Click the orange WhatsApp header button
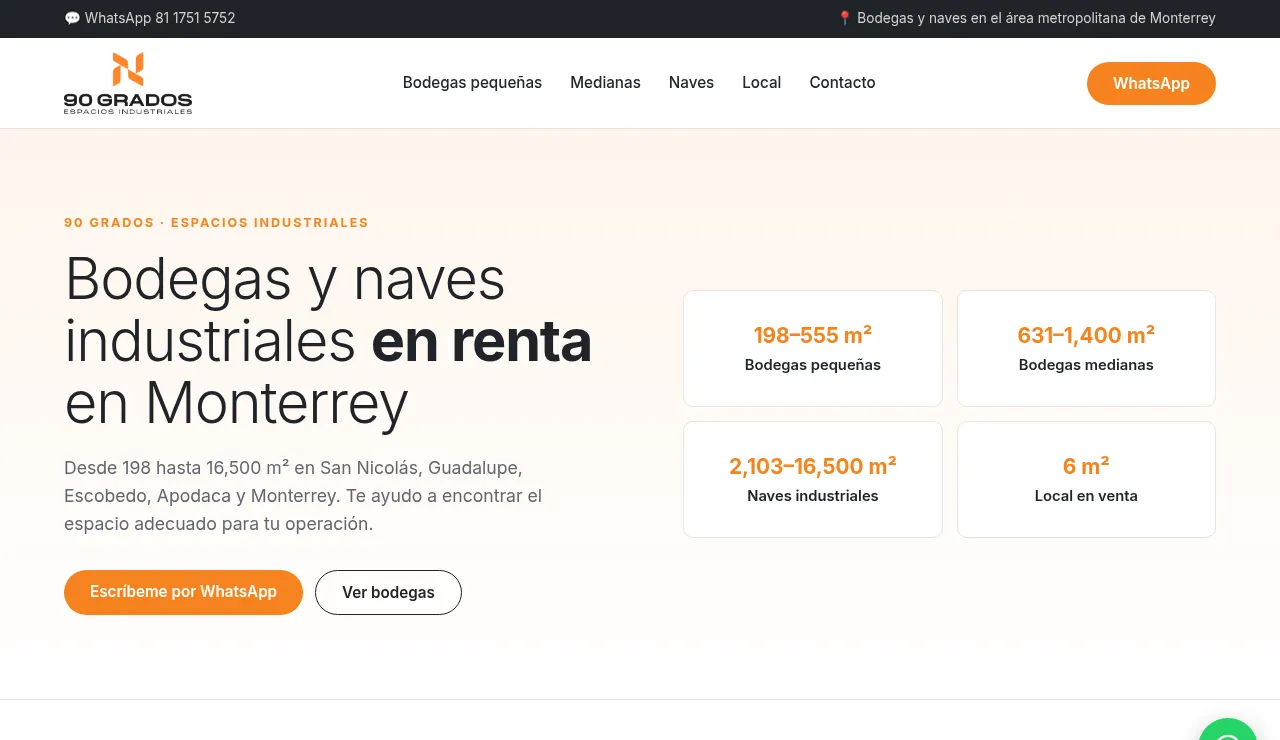 point(1151,83)
